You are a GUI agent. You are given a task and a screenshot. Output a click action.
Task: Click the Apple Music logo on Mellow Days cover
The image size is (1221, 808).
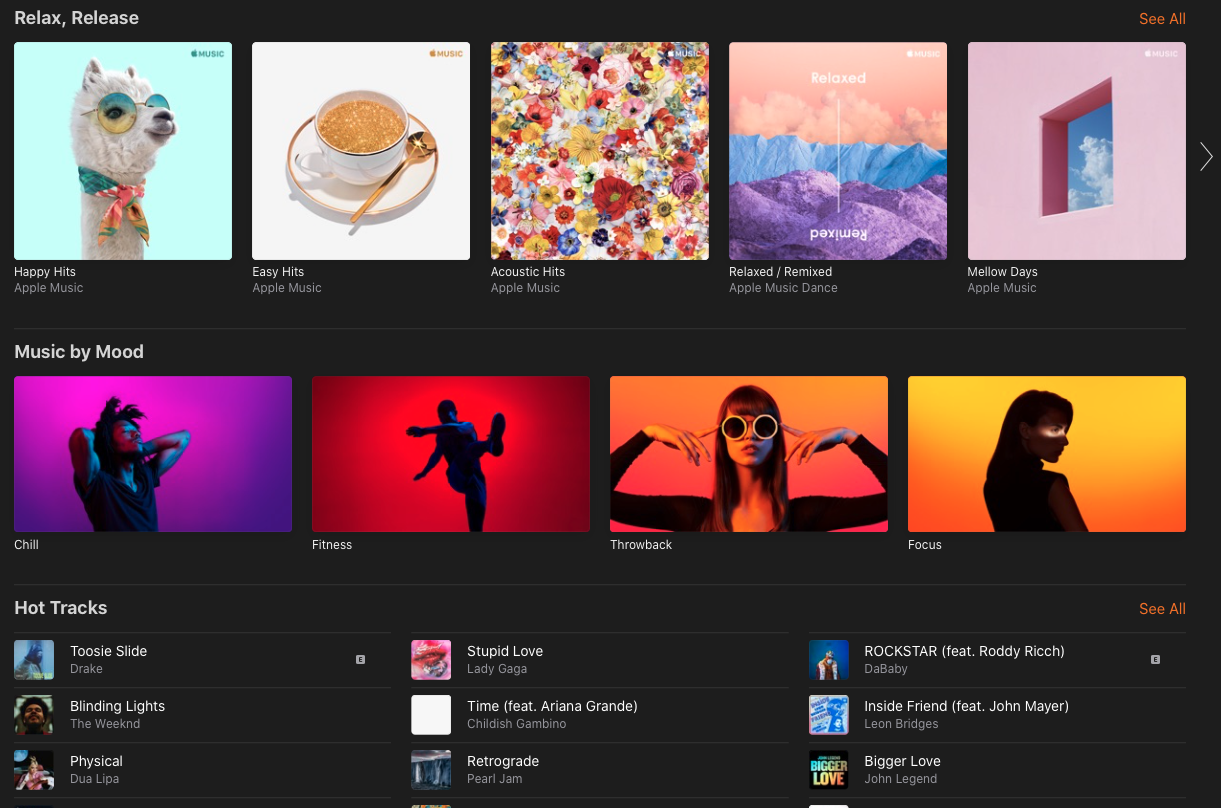pos(1157,54)
